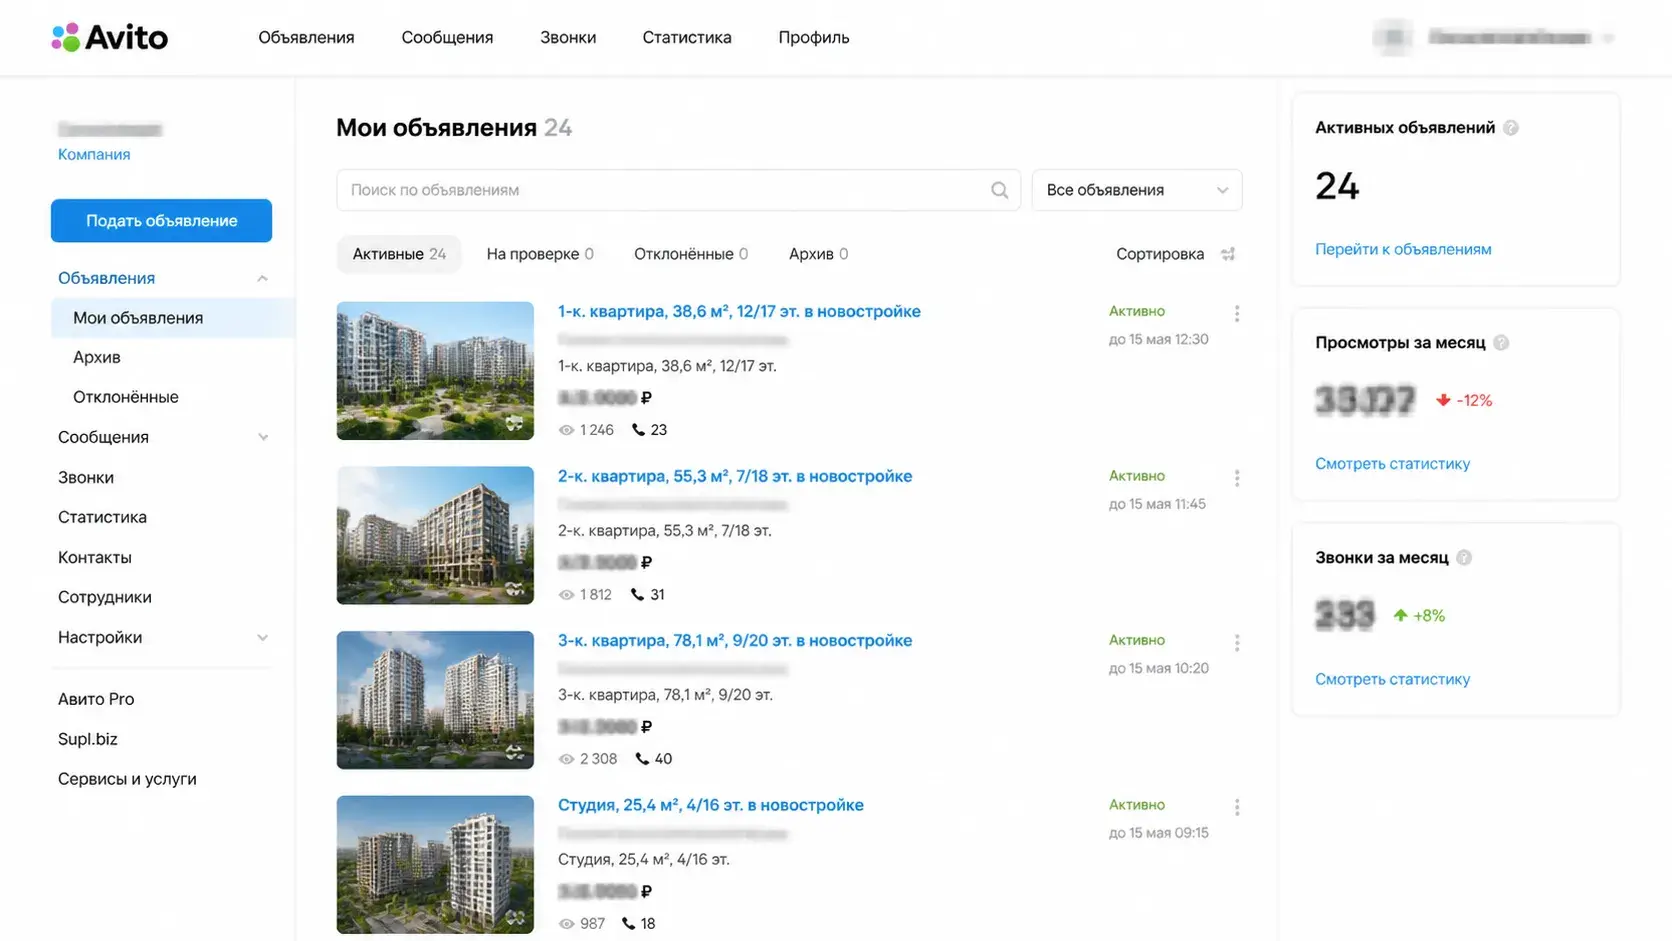Screen dimensions: 1672x941
Task: Click the sorting arrows icon
Action: 1228,254
